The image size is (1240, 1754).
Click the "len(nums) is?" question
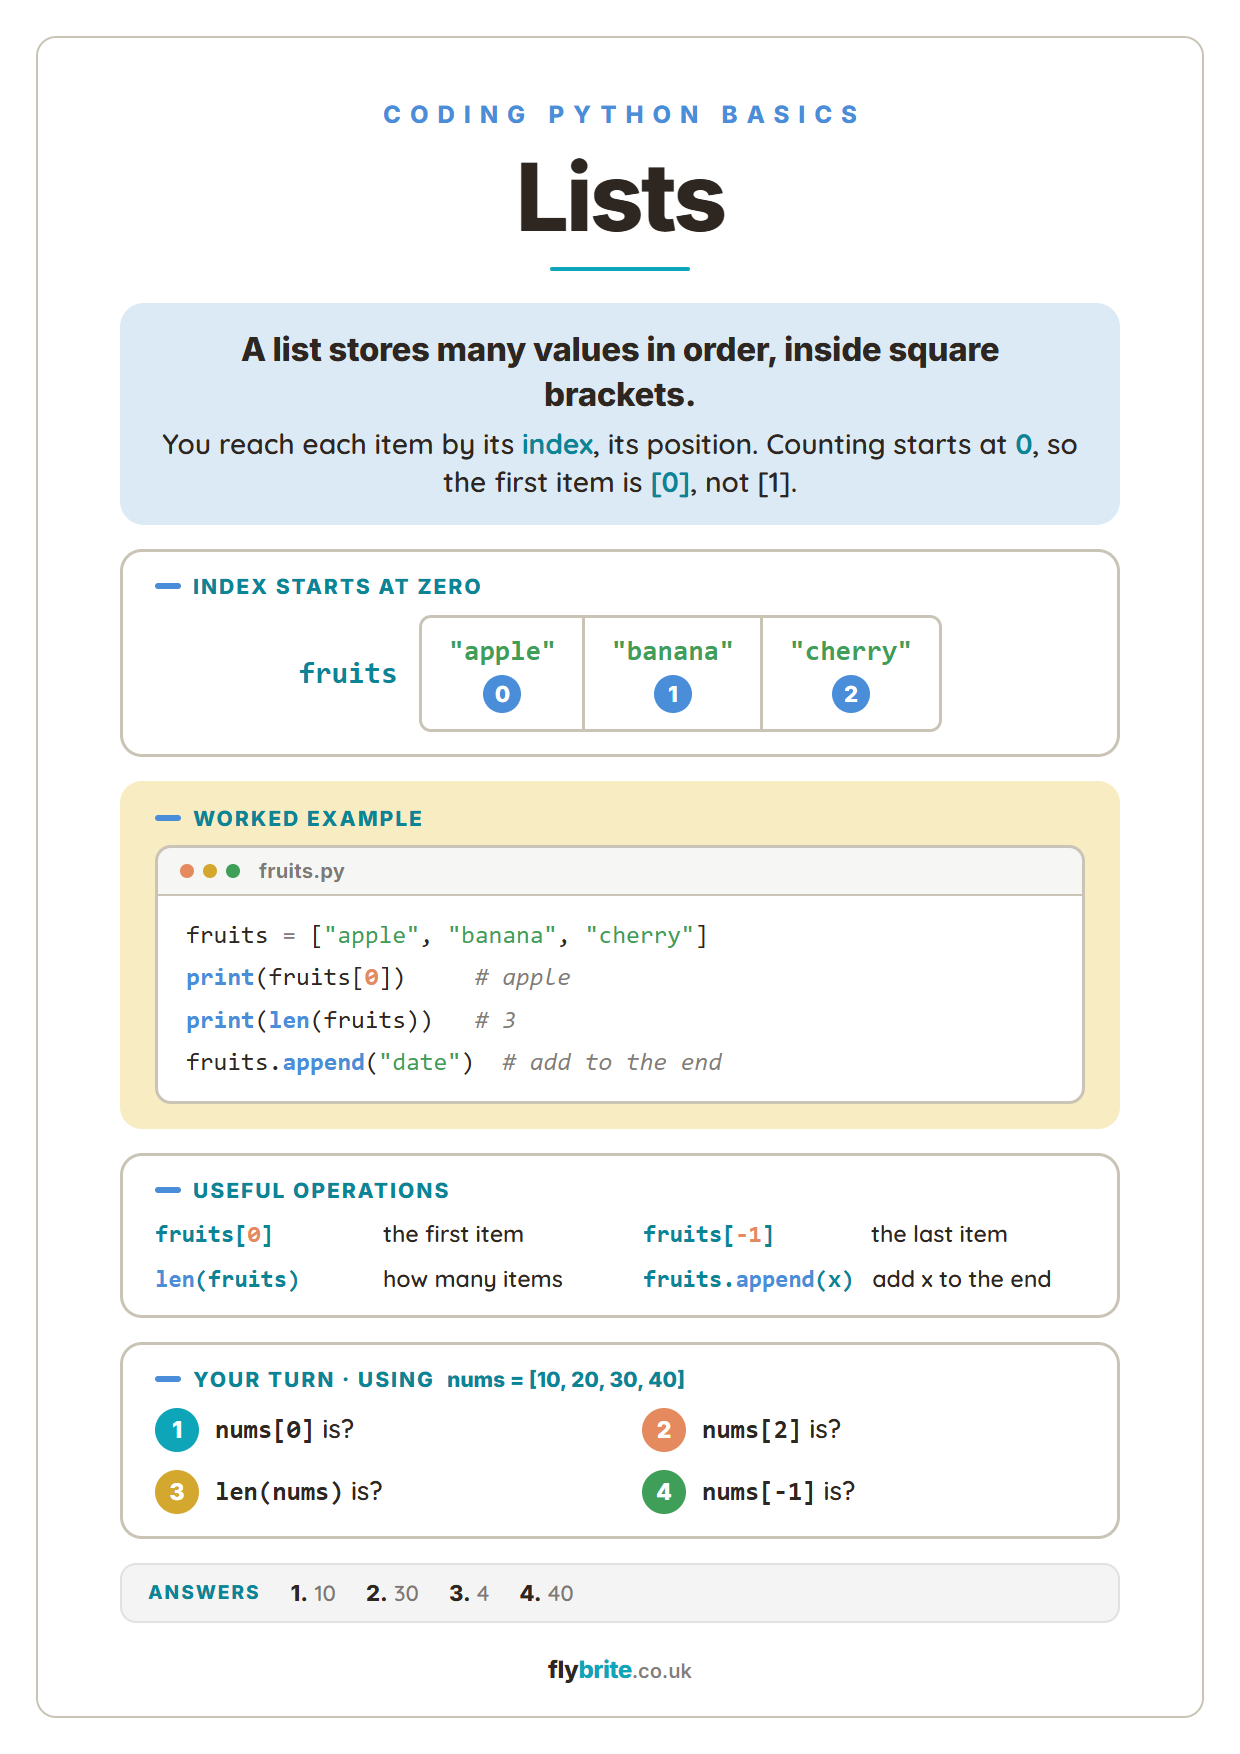tap(299, 1492)
